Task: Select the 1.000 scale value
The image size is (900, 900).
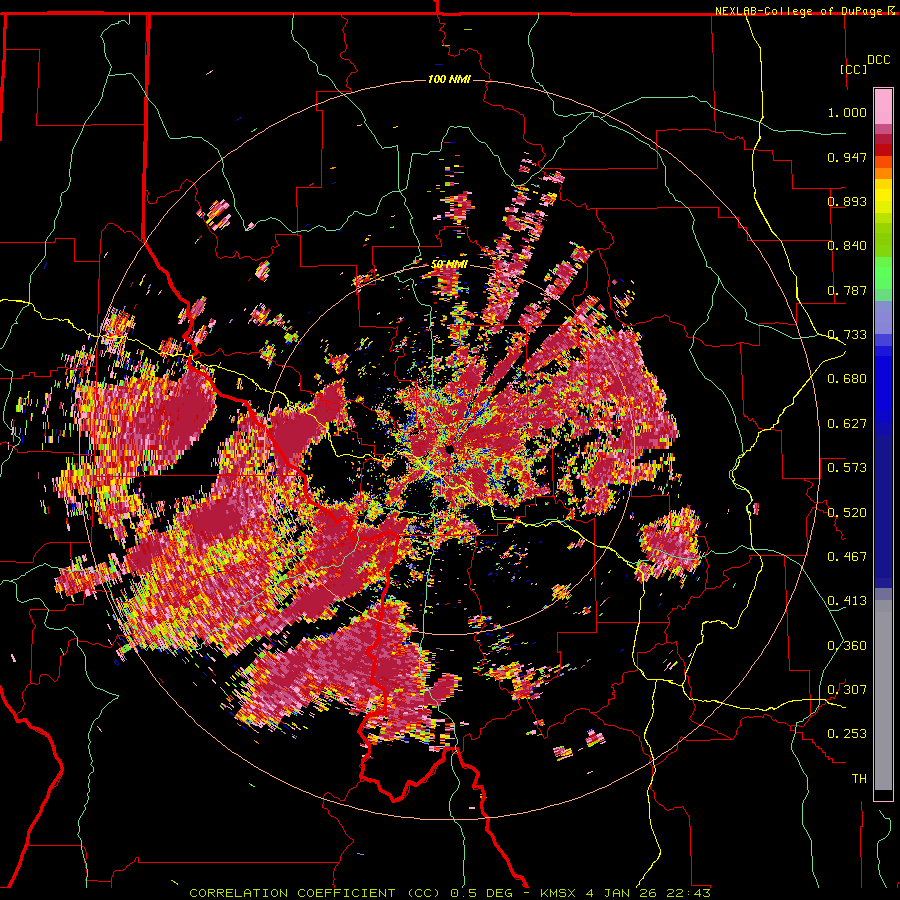Action: pos(847,112)
